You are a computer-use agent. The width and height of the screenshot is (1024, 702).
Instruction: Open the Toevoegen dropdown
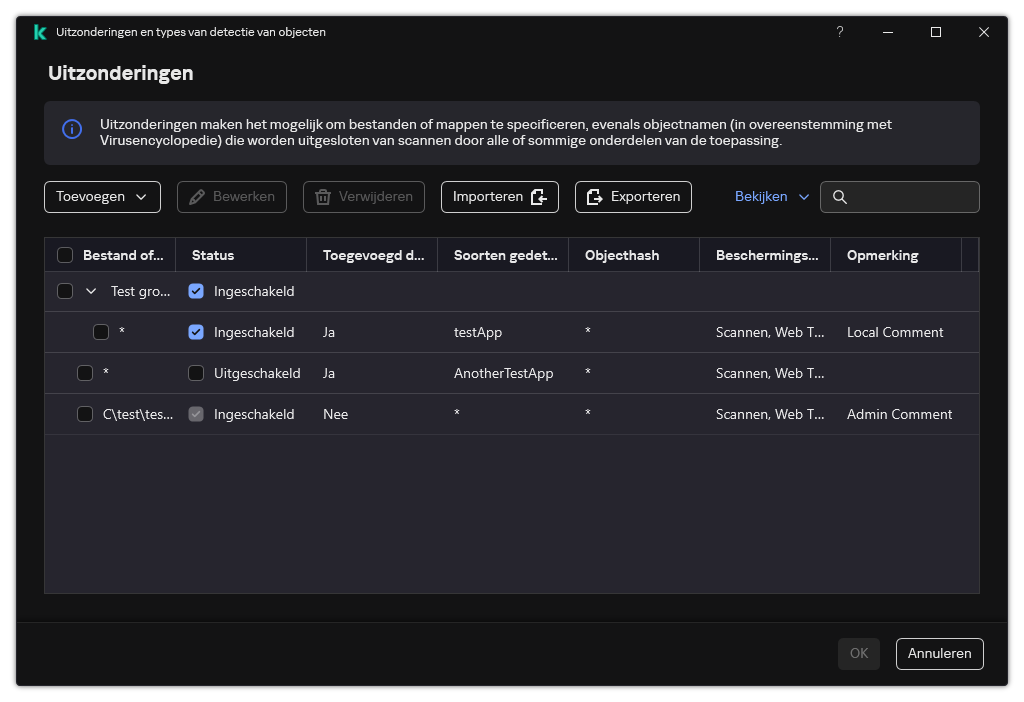pos(102,197)
